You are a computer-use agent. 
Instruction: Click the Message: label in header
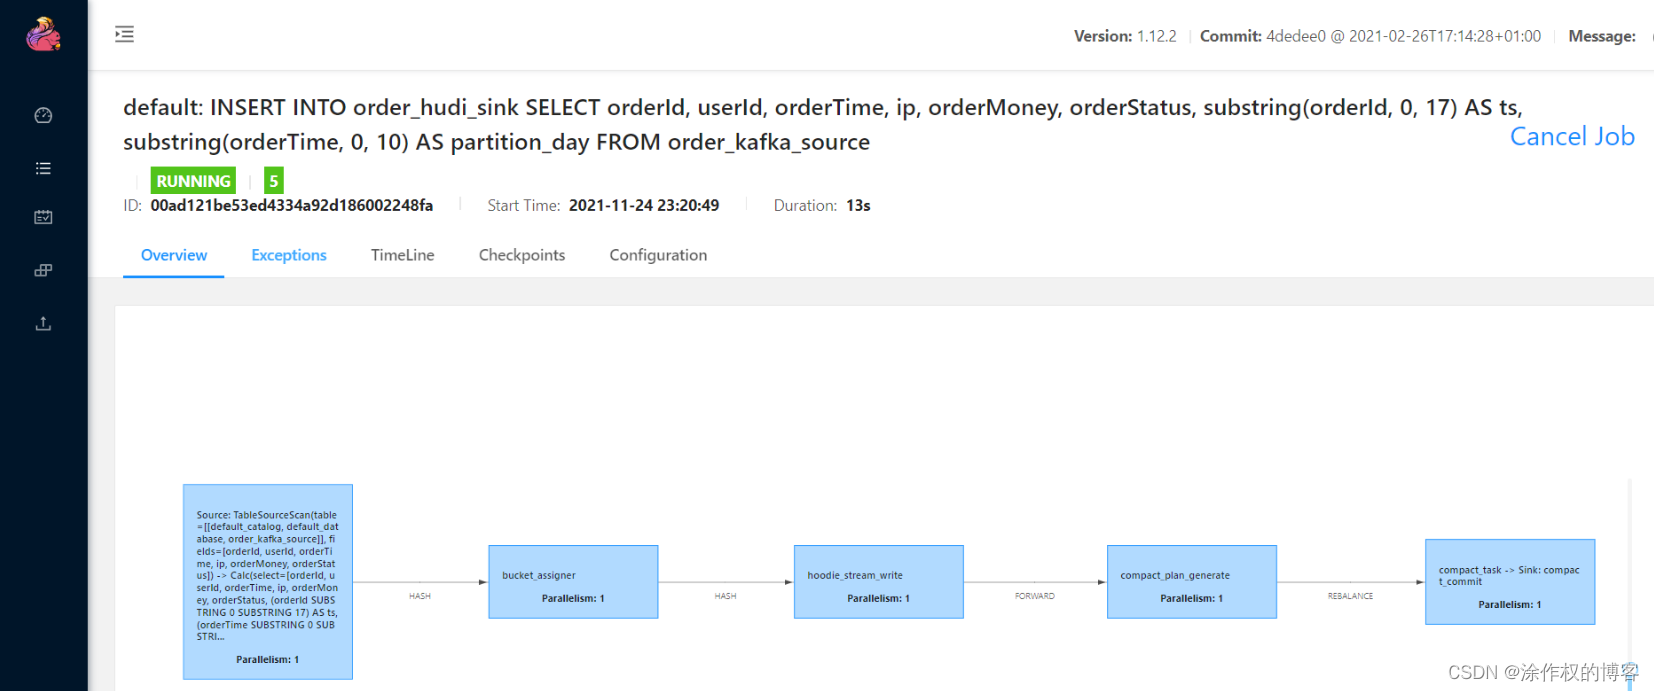(x=1602, y=36)
